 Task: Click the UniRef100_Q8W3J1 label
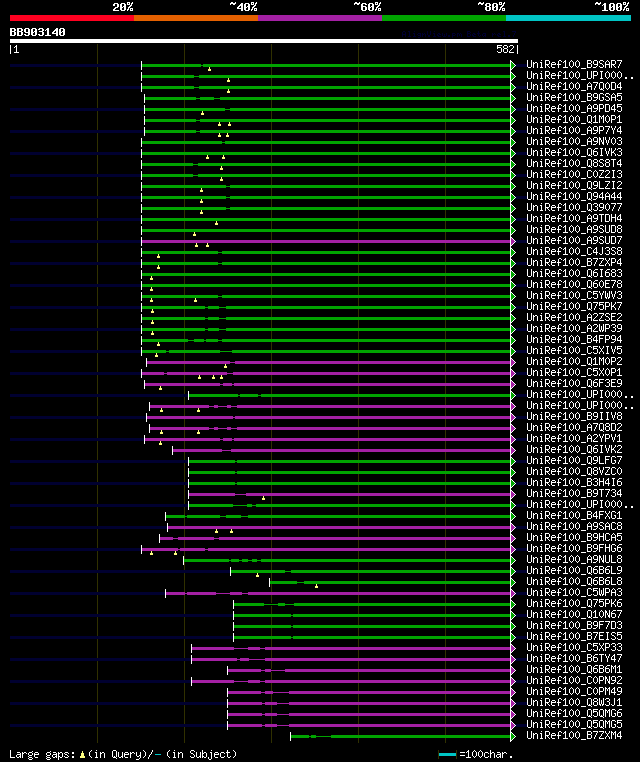[574, 702]
